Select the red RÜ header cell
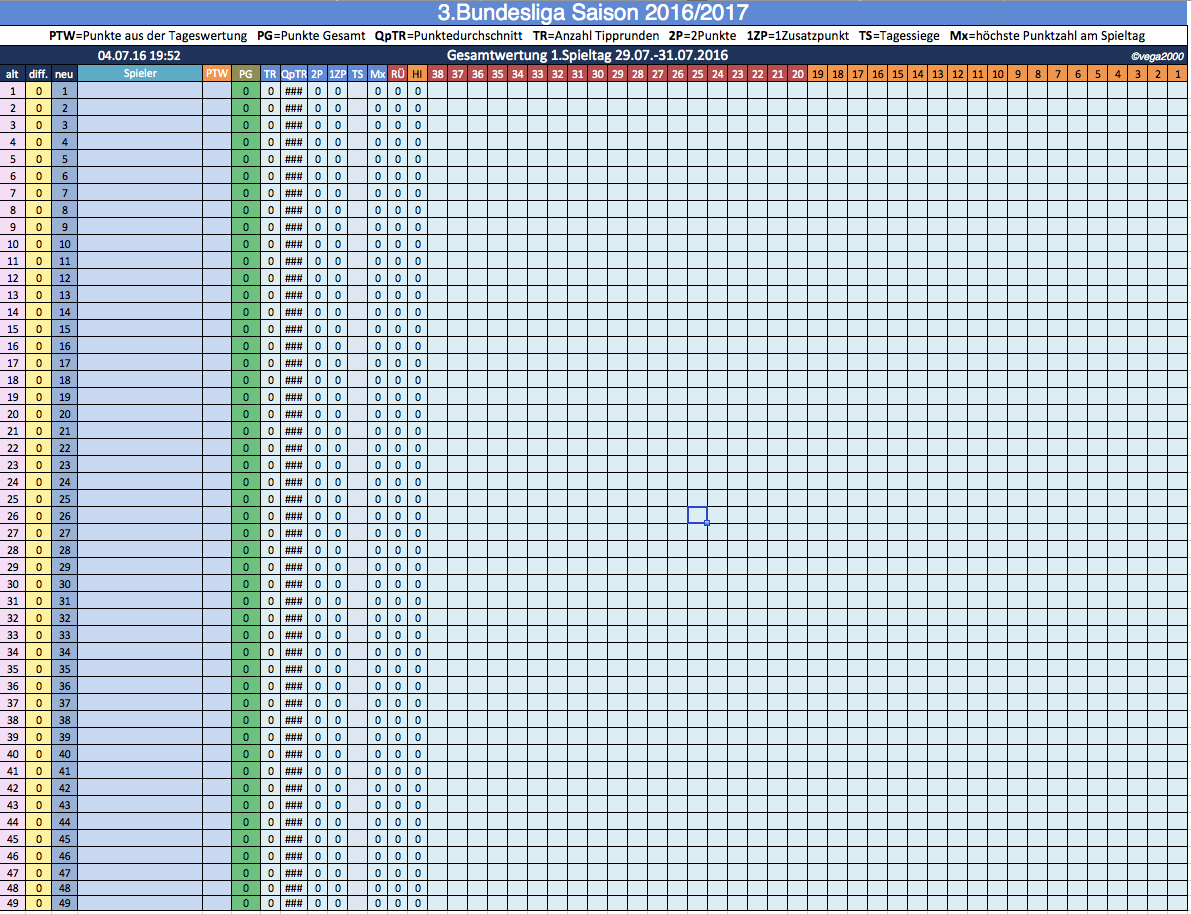1191x914 pixels. (397, 74)
